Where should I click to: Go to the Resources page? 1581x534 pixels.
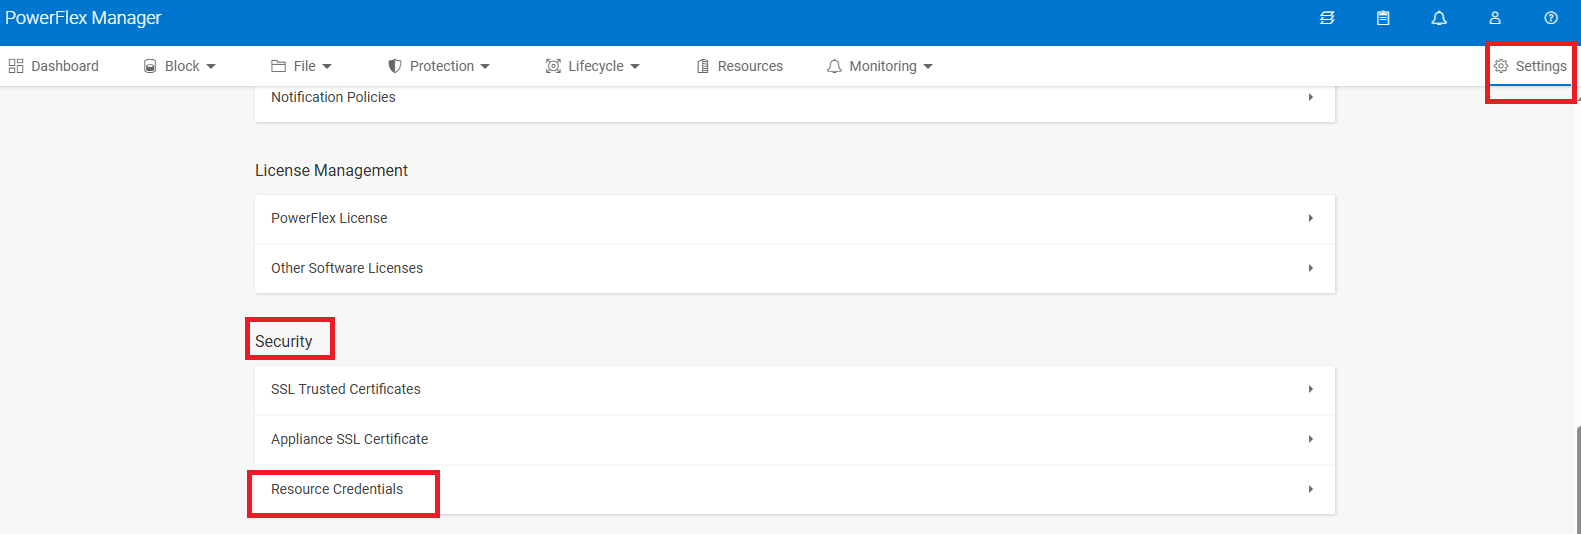coord(740,66)
